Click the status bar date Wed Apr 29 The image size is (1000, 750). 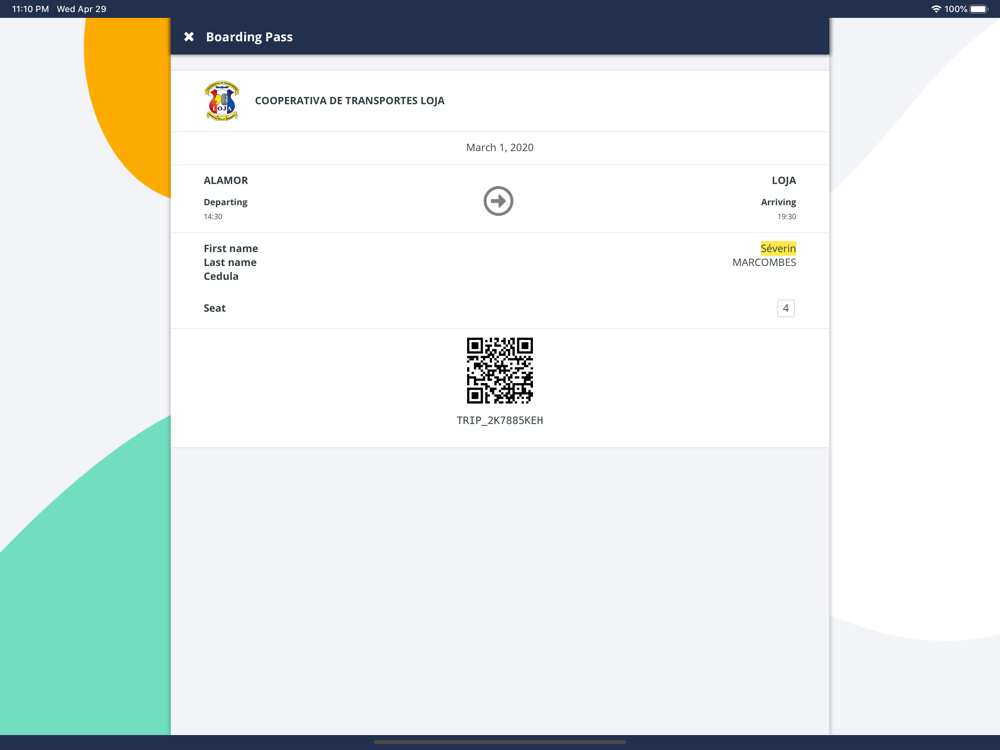[x=82, y=9]
